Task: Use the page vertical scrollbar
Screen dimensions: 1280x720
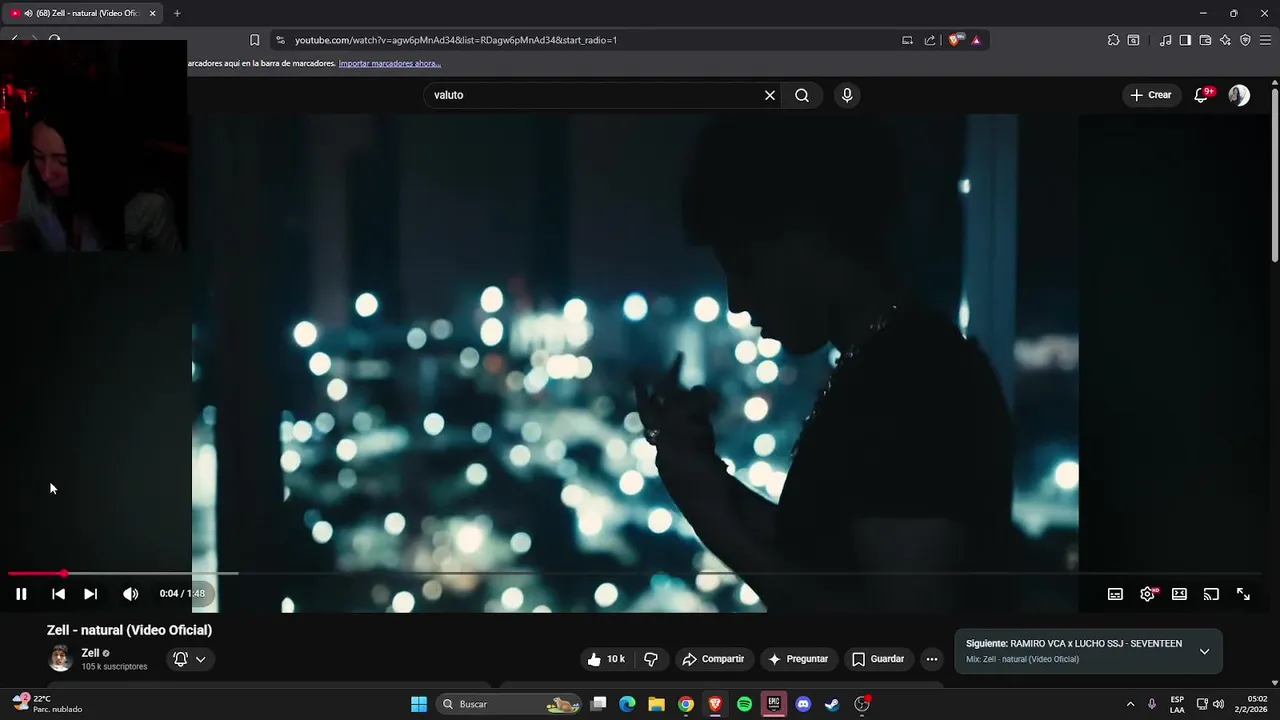Action: 1275,175
